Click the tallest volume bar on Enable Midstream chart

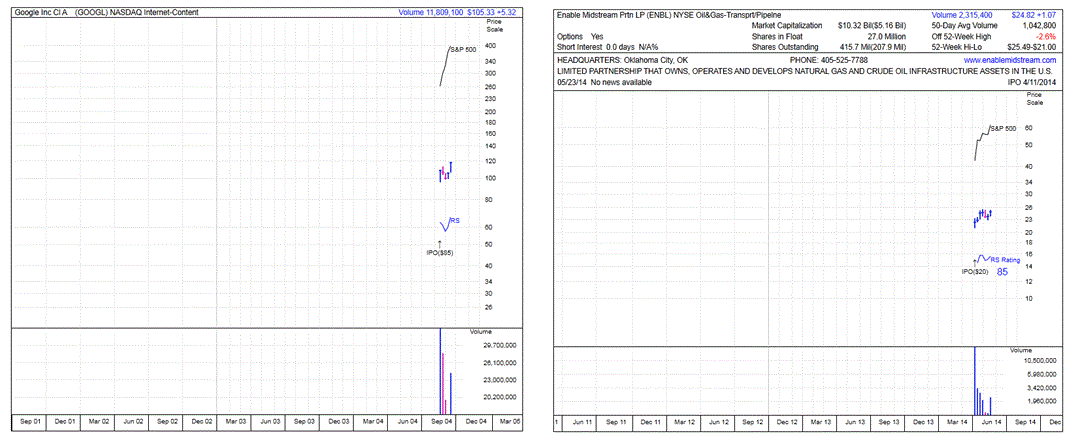pyautogui.click(x=975, y=382)
